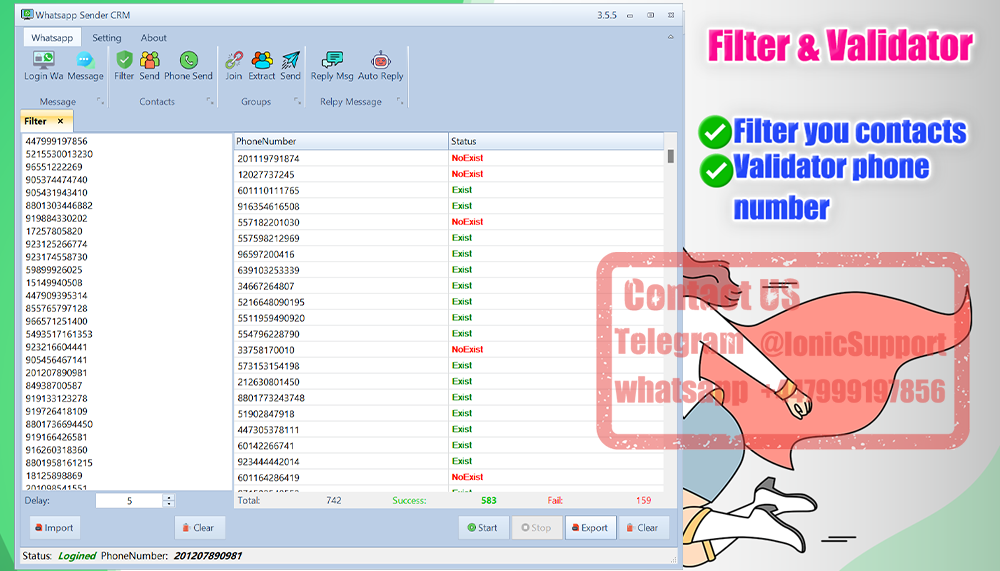Image resolution: width=1000 pixels, height=571 pixels.
Task: Select row with number 201119791874
Action: click(449, 158)
